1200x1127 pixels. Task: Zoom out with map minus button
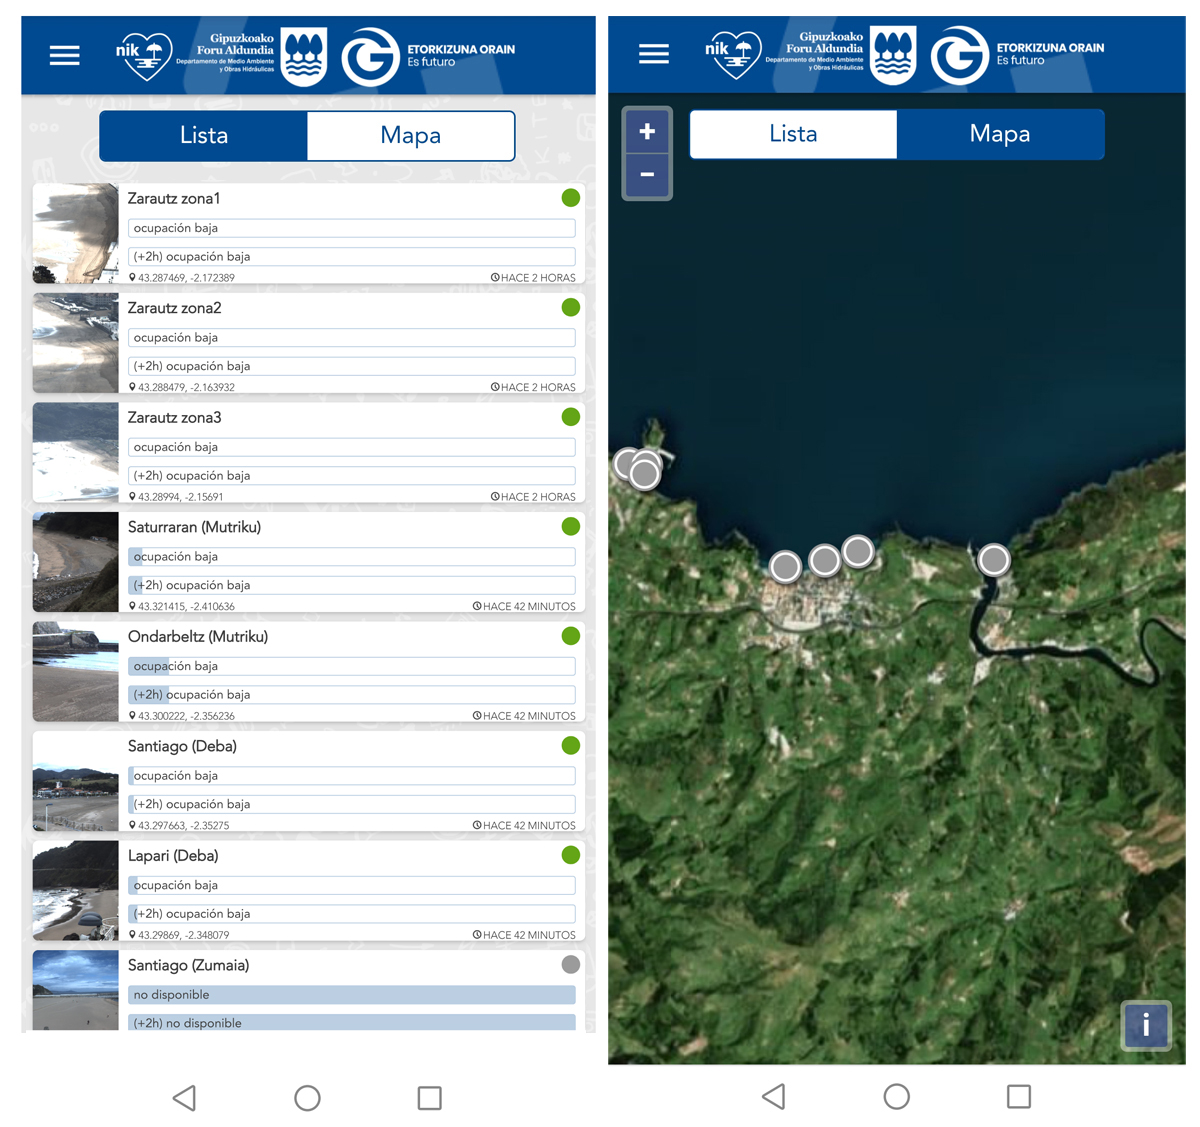coord(647,175)
